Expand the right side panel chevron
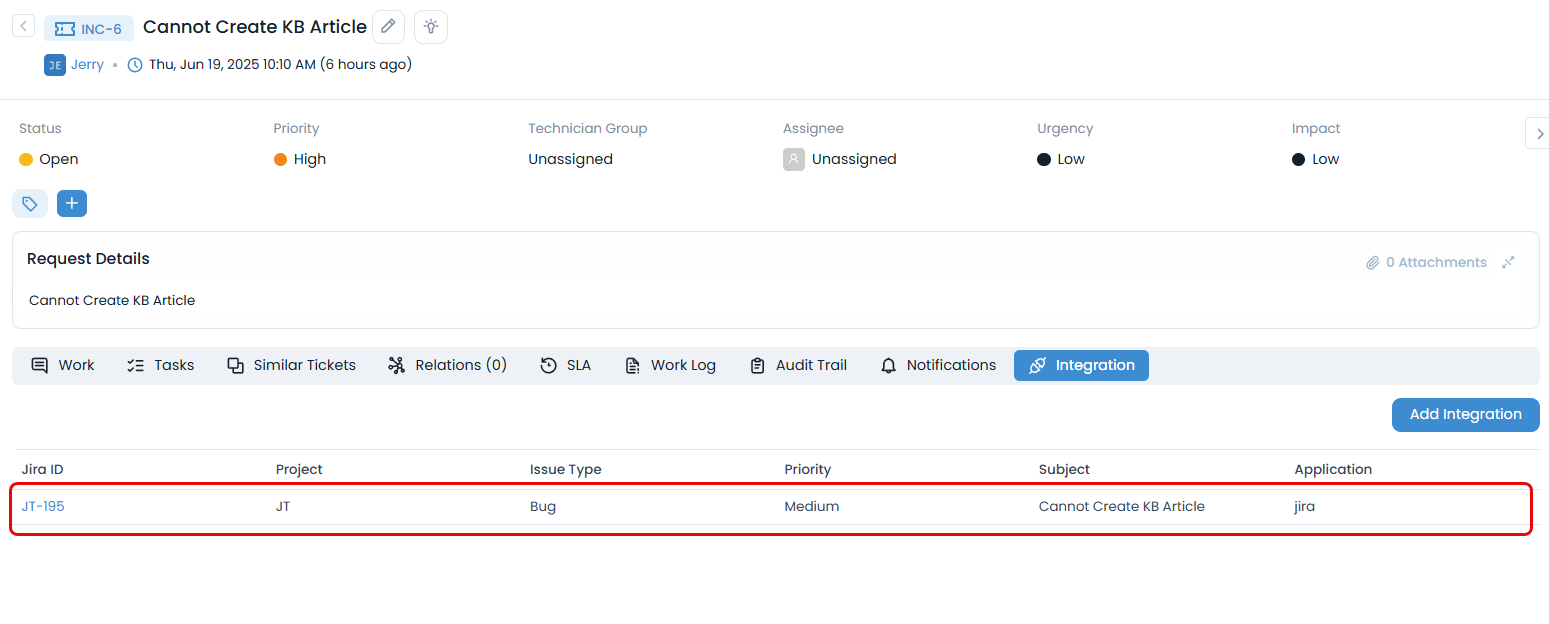Screen dimensions: 1549x624 point(1536,133)
